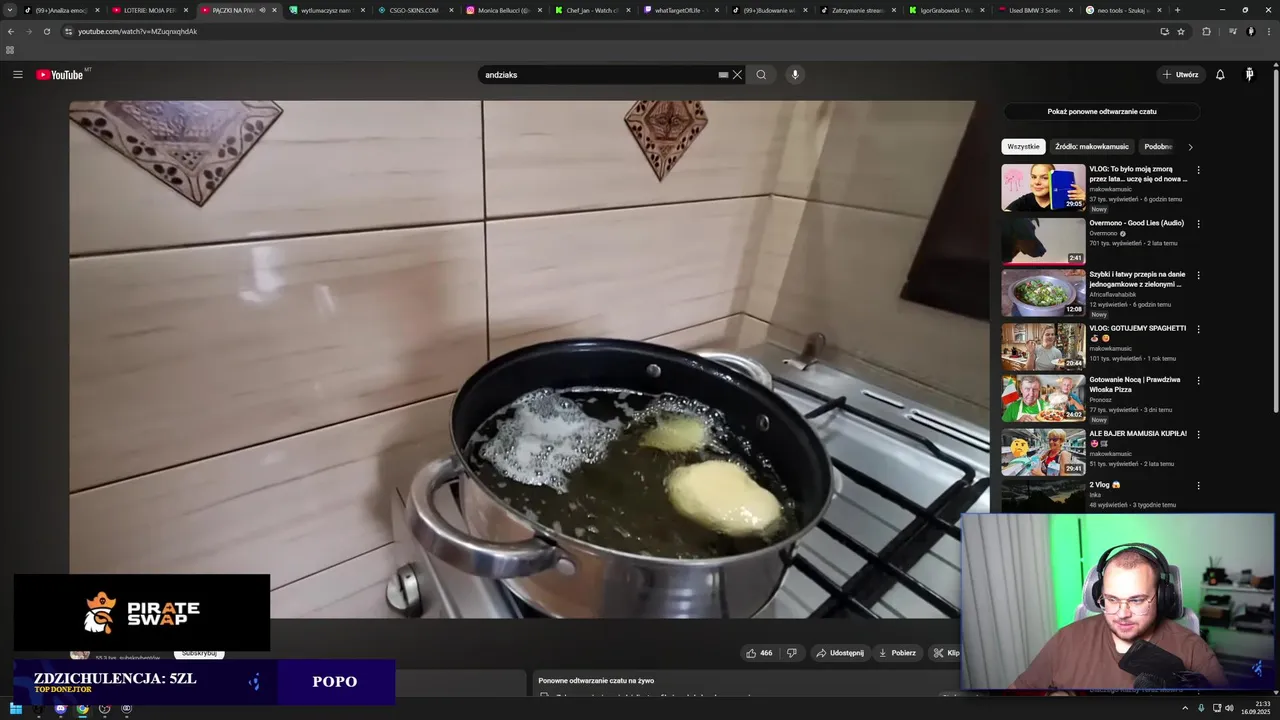Viewport: 1280px width, 720px height.
Task: Open options for Gotowanie Nocą video
Action: (1198, 381)
